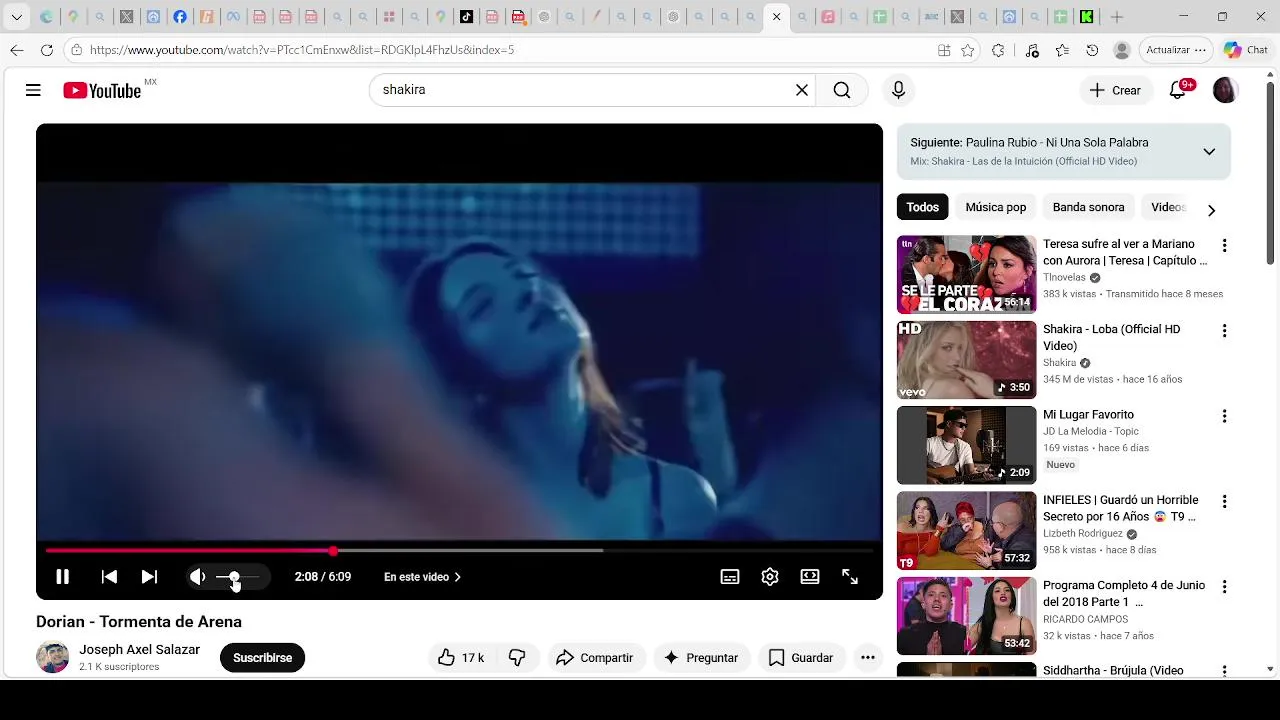Open the options menu for Shakira - Loba

pos(1224,331)
